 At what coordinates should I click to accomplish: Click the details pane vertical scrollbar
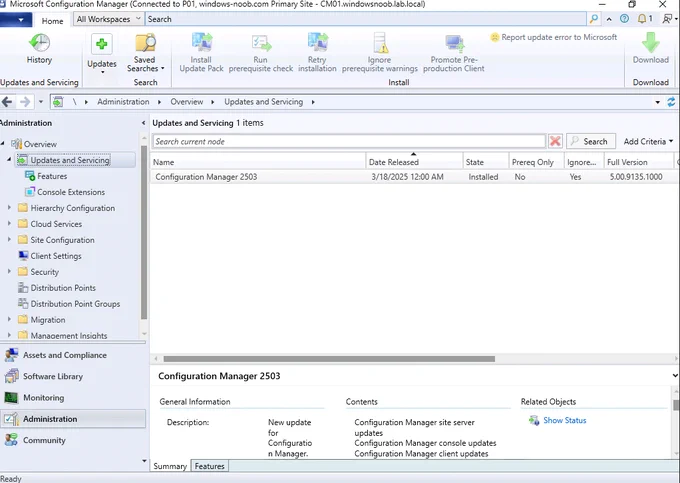676,405
